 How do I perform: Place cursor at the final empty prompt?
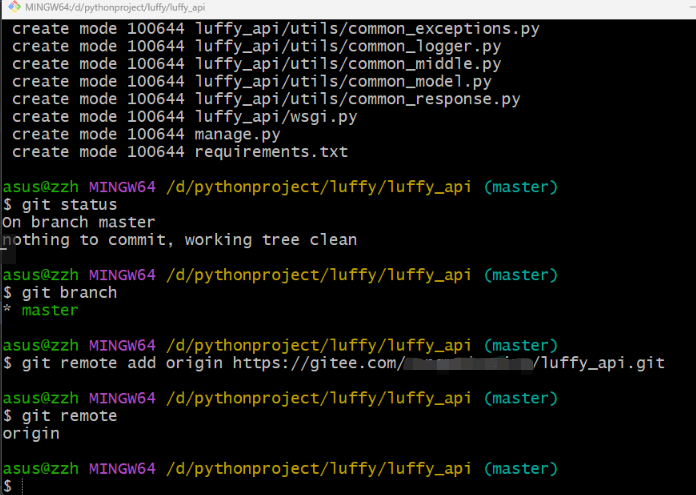(21, 486)
